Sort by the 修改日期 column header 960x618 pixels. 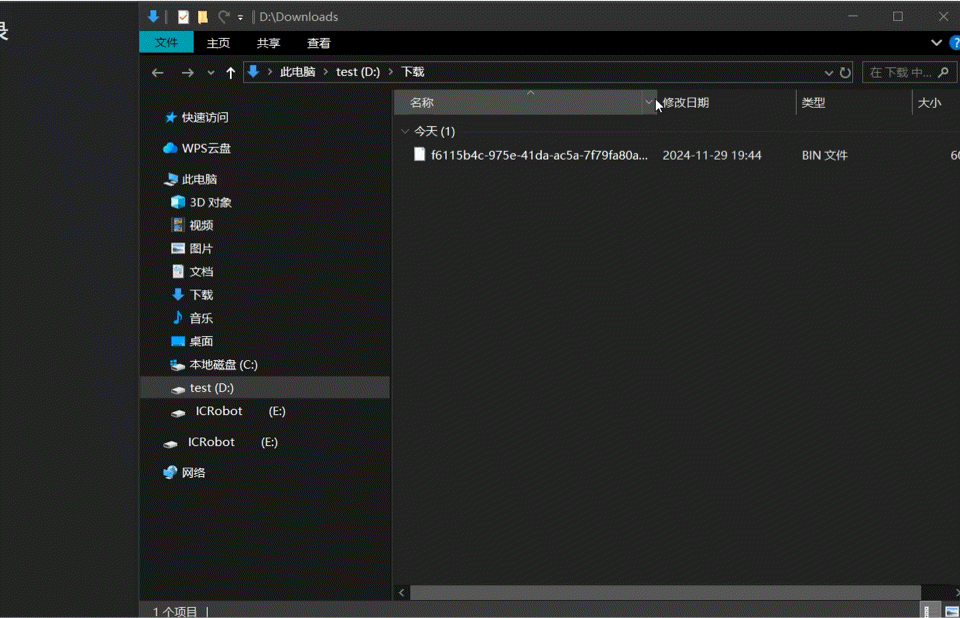[x=686, y=102]
